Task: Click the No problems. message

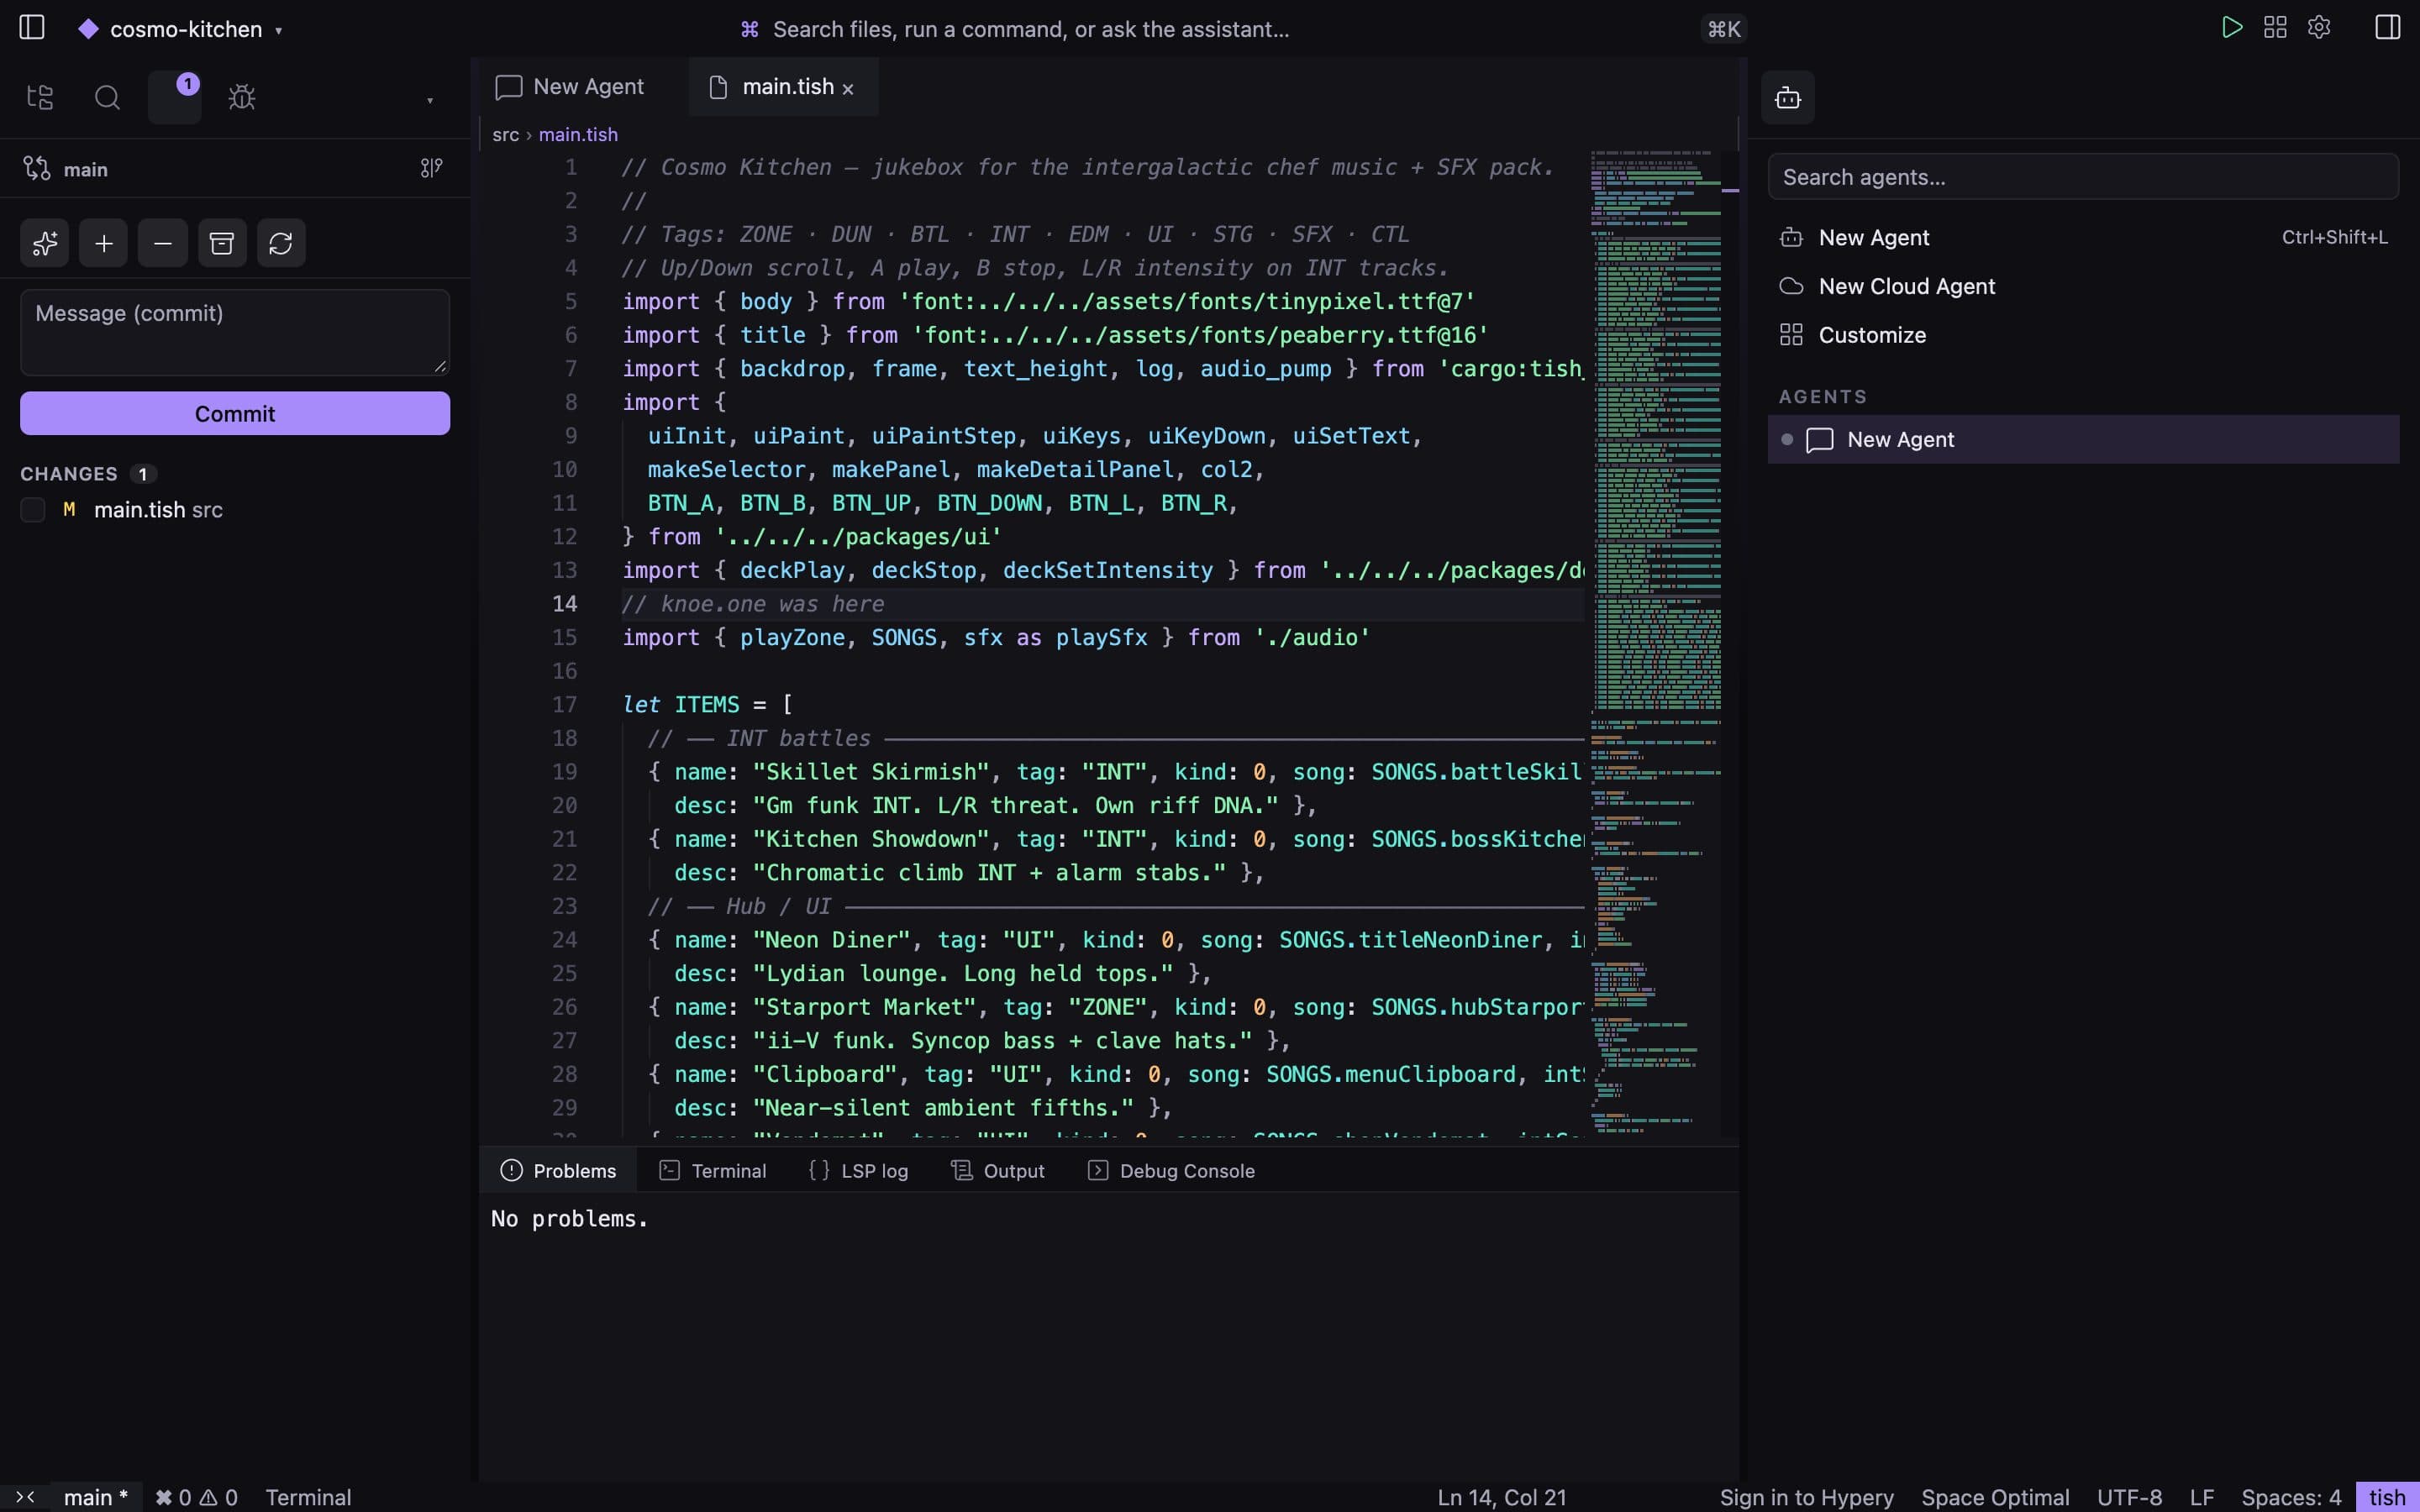Action: coord(569,1219)
